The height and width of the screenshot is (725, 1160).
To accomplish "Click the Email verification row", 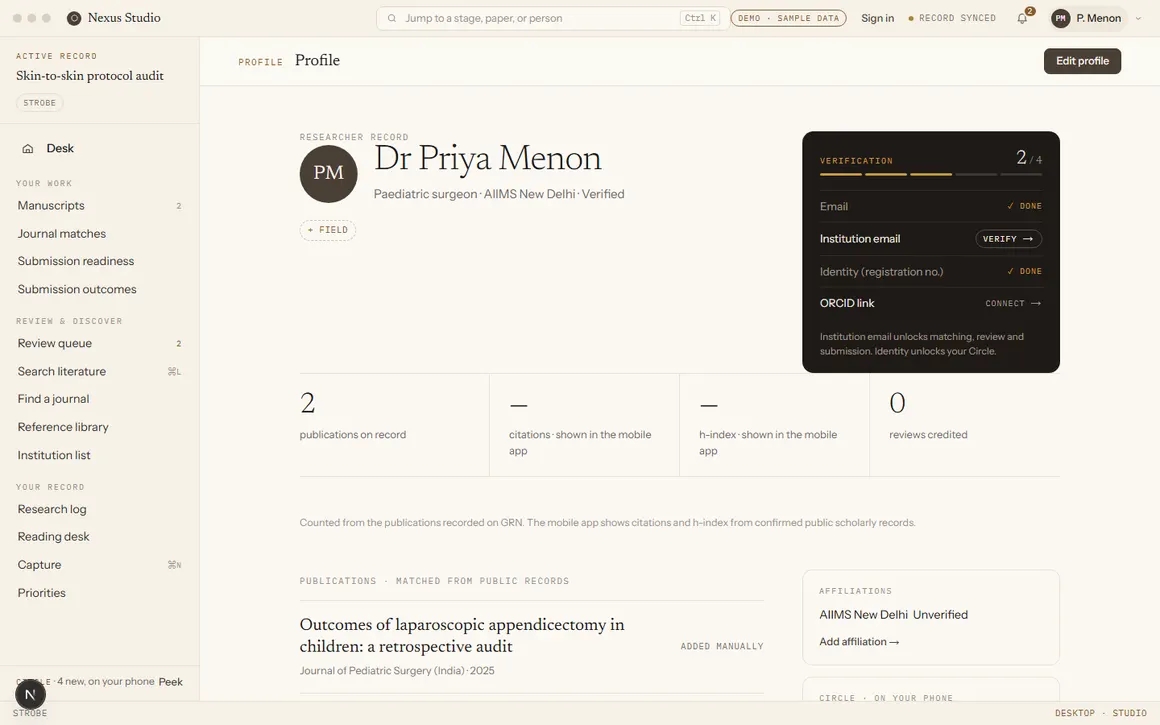I will [931, 206].
